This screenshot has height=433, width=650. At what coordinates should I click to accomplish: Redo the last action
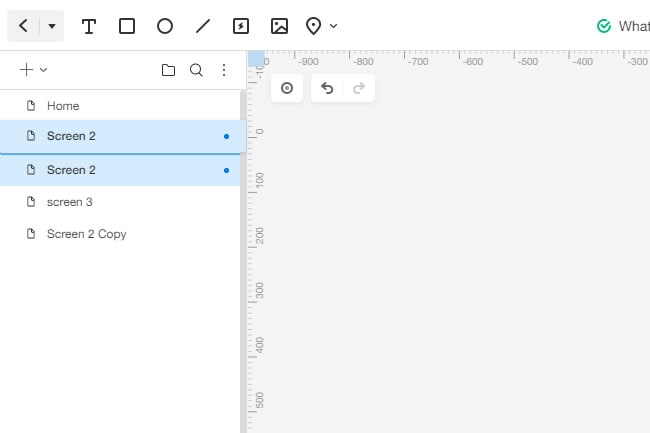tap(359, 88)
